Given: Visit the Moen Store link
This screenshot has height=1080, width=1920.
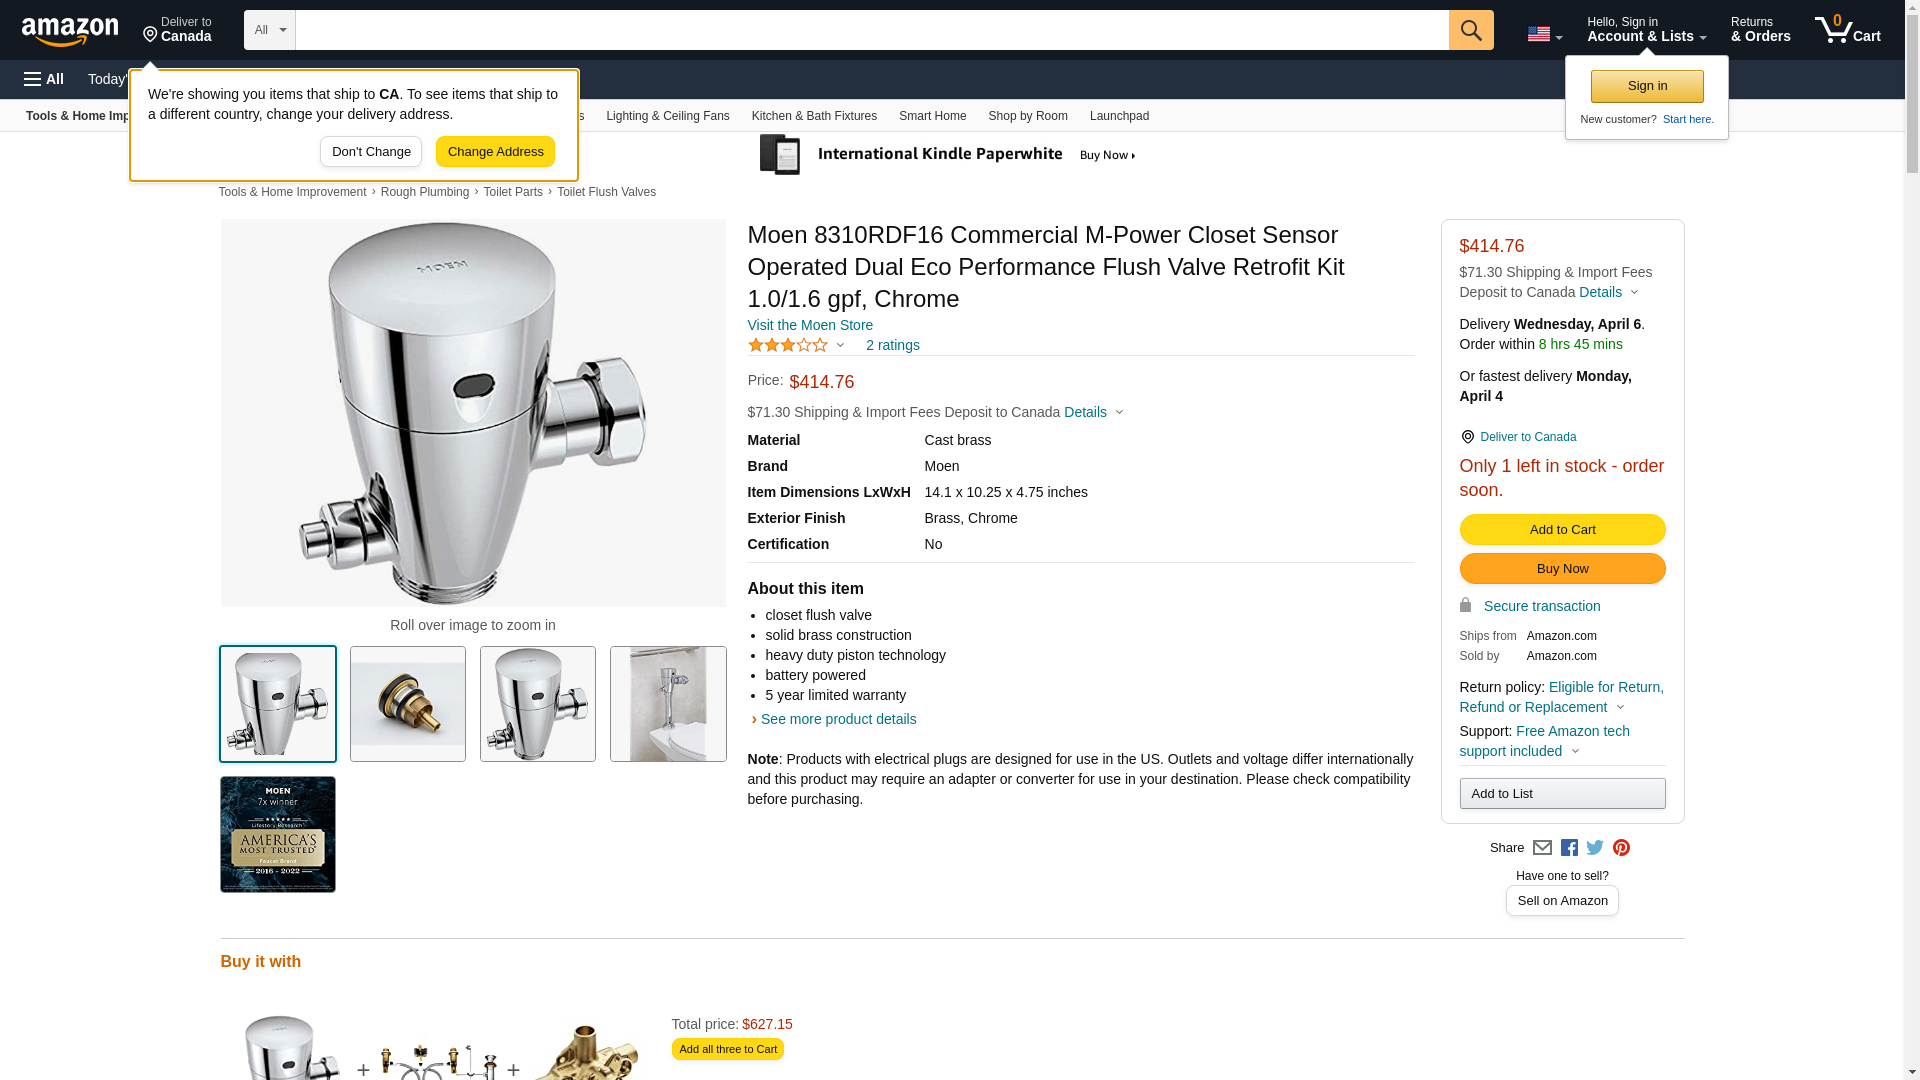Looking at the screenshot, I should click(x=810, y=325).
